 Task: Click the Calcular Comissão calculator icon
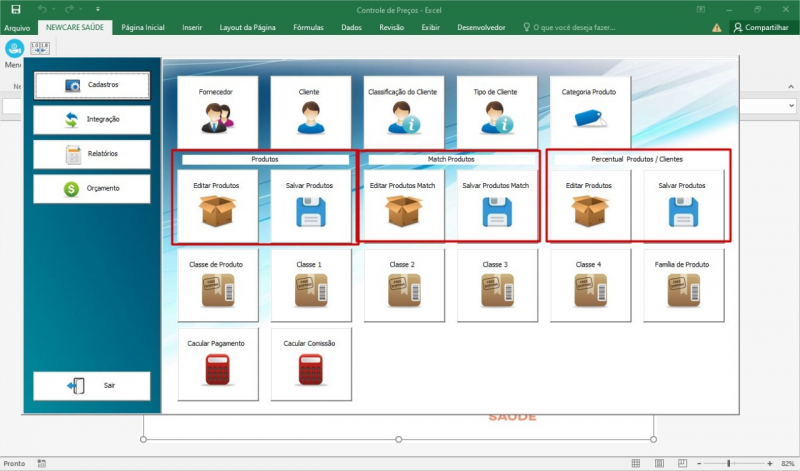coord(309,368)
